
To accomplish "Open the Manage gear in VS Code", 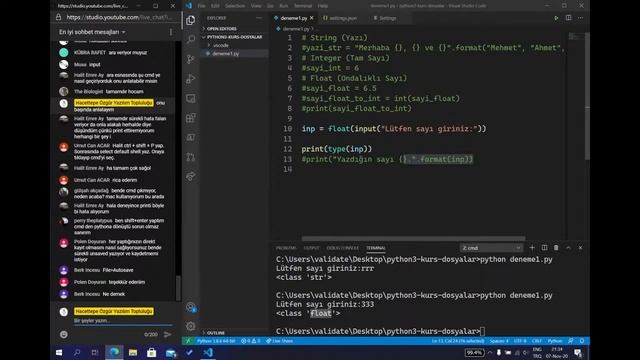I will pyautogui.click(x=191, y=326).
